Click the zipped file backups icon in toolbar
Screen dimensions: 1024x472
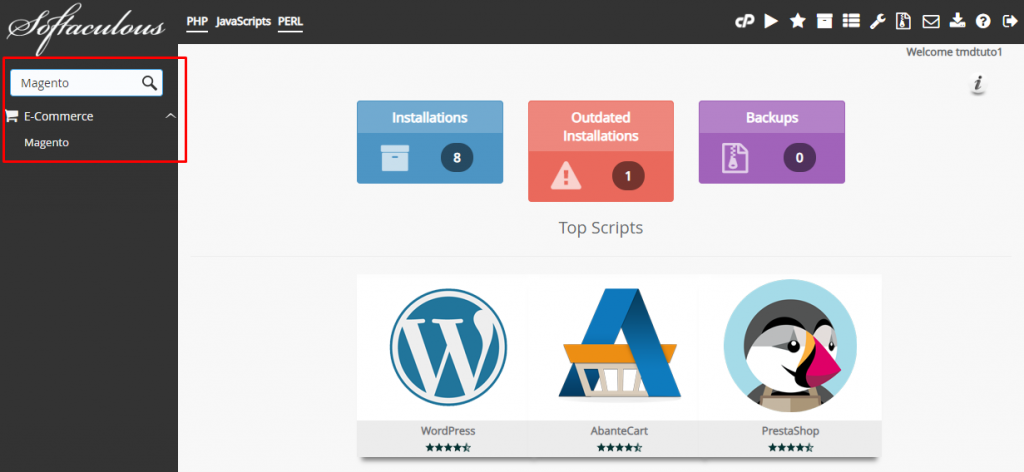[x=904, y=21]
